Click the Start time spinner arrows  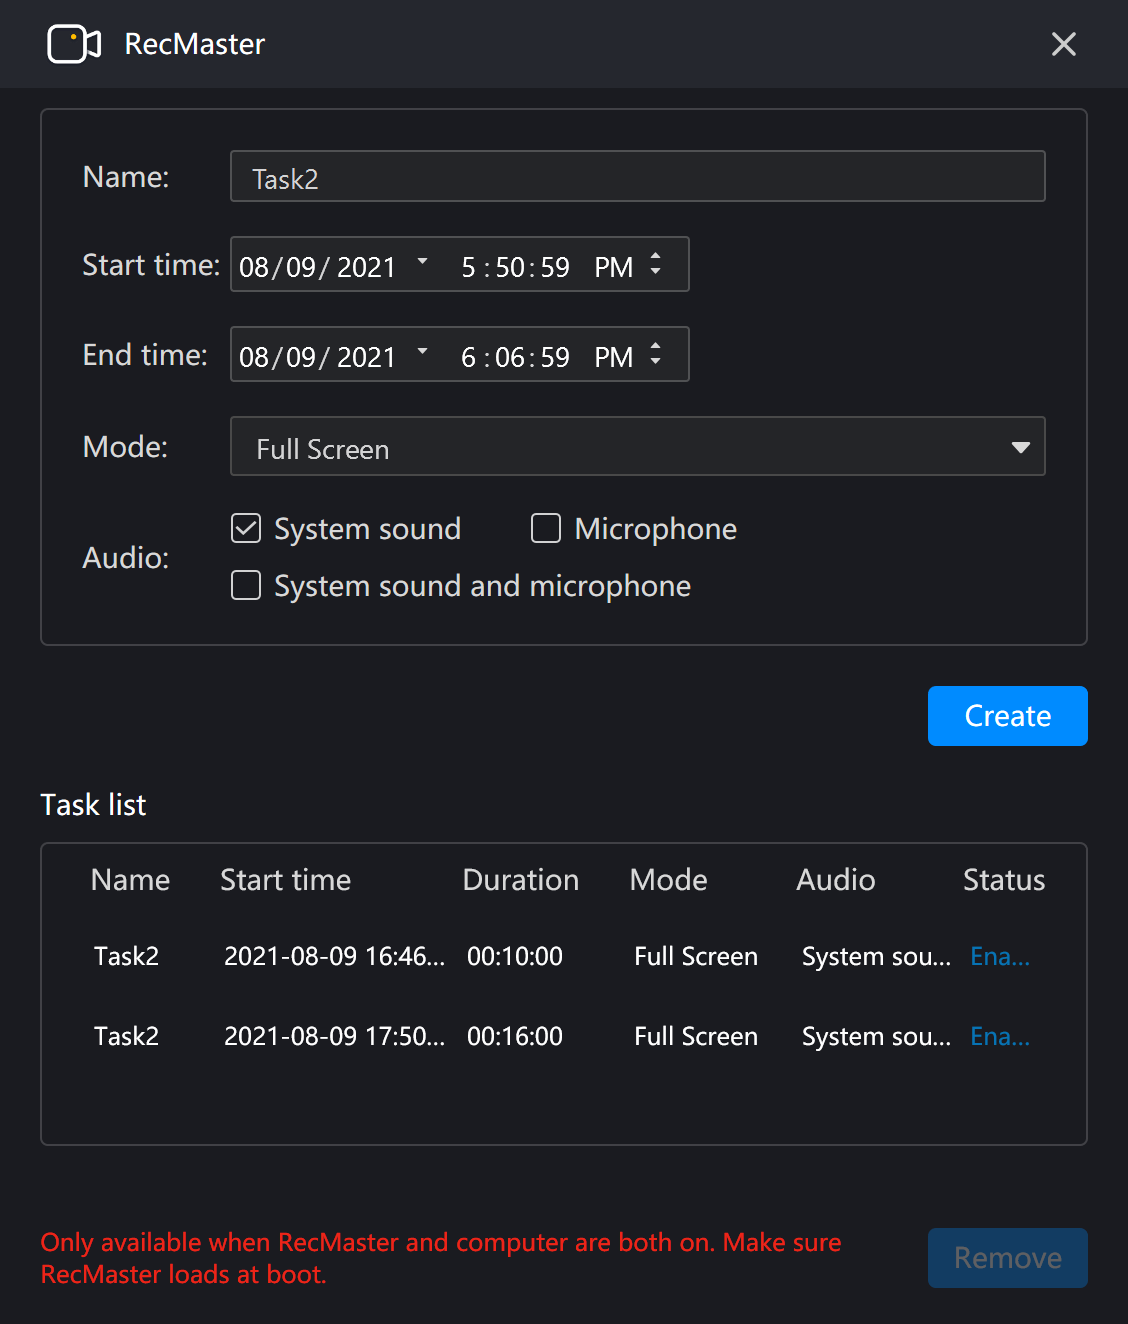tap(656, 264)
